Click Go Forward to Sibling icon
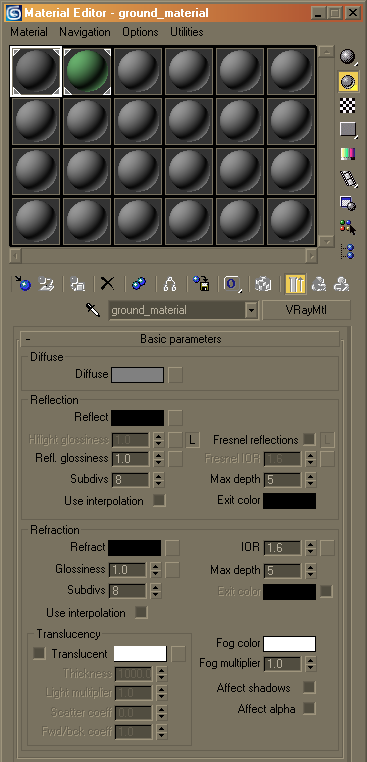 point(342,284)
